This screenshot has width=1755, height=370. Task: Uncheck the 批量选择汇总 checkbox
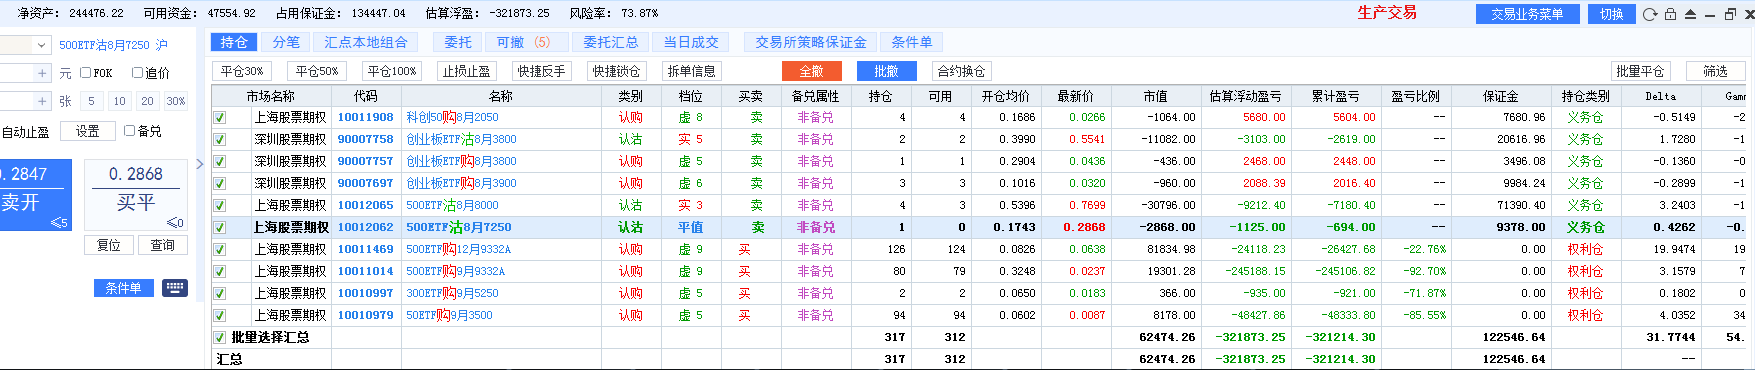click(219, 337)
